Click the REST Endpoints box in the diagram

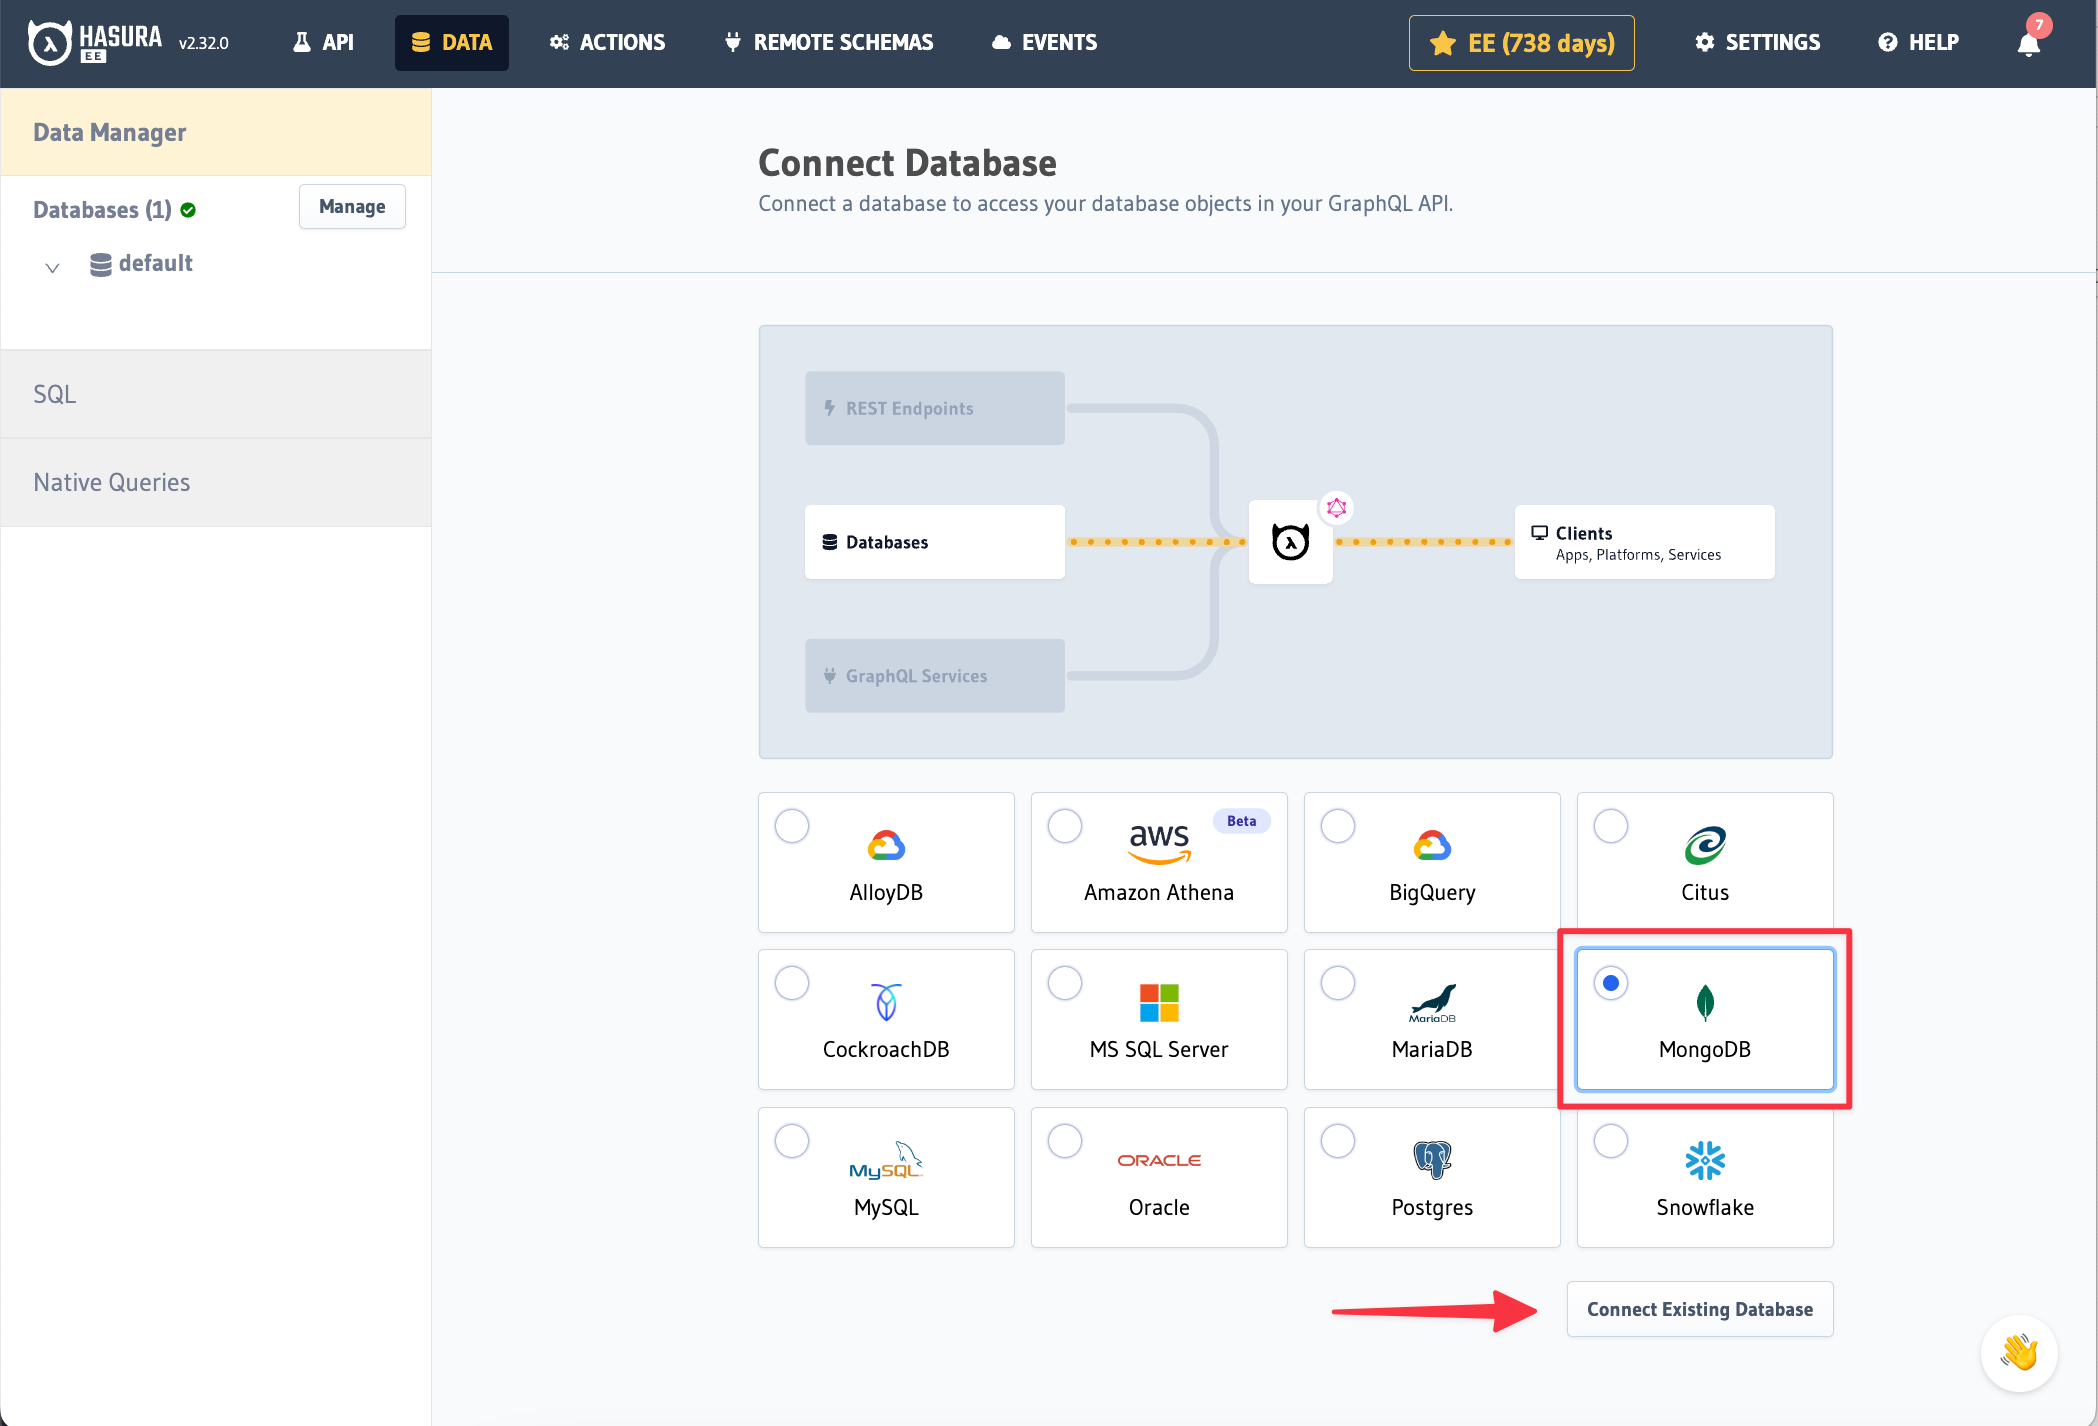935,408
